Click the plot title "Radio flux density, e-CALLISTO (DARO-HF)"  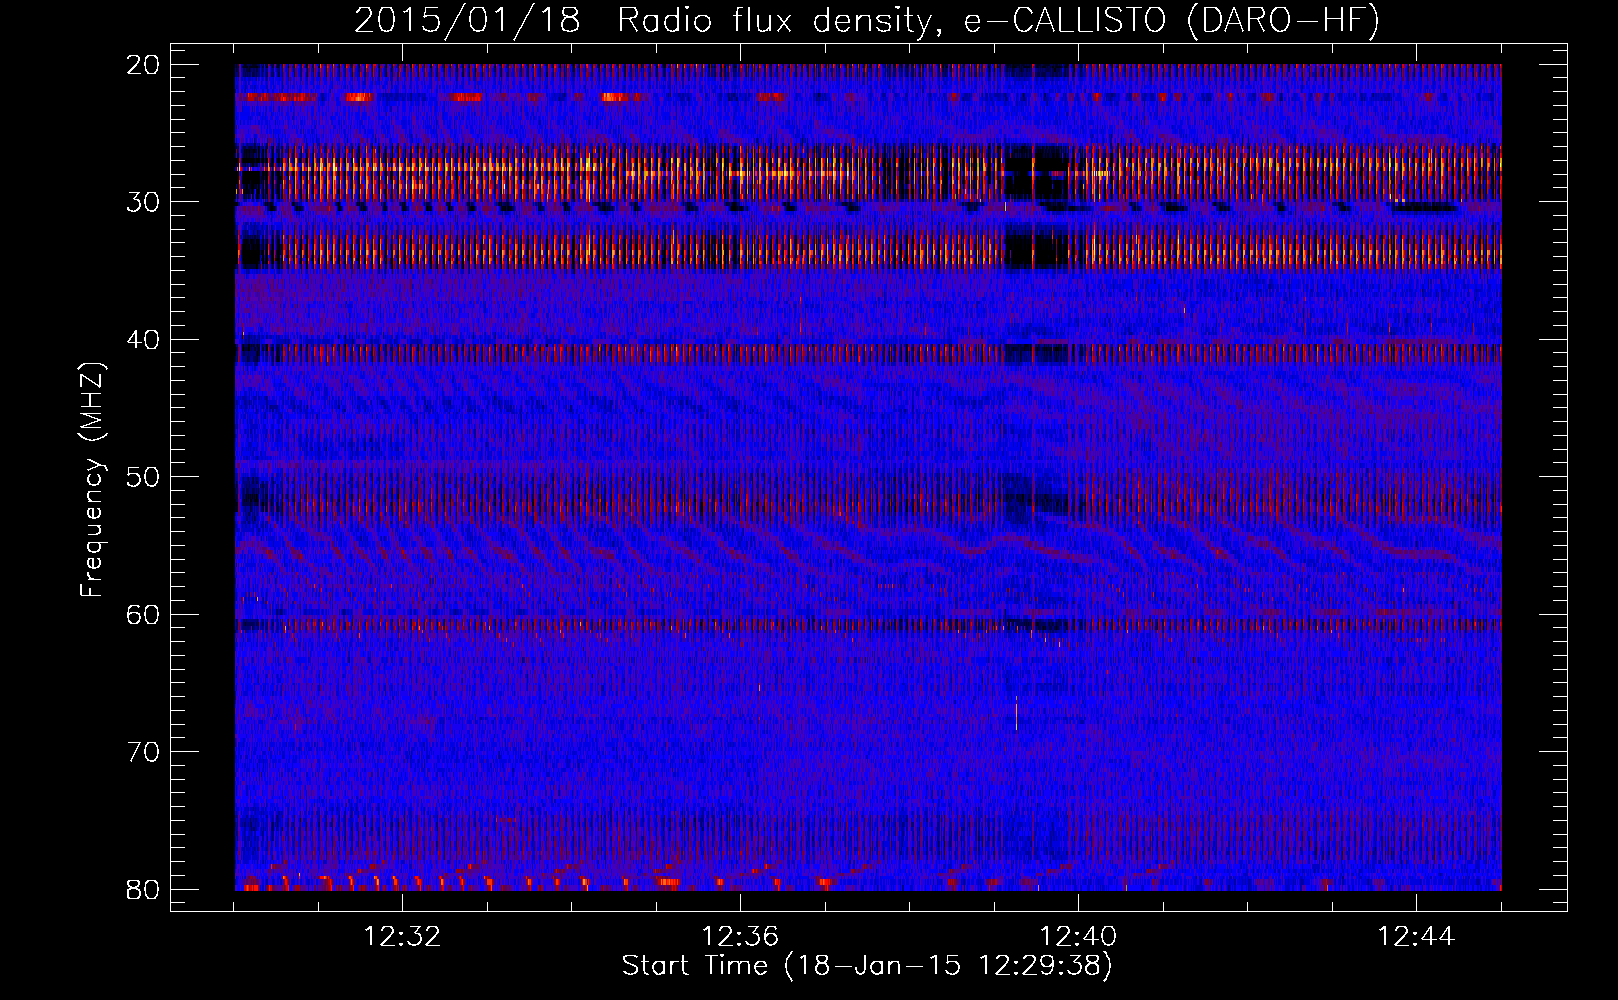click(x=998, y=20)
